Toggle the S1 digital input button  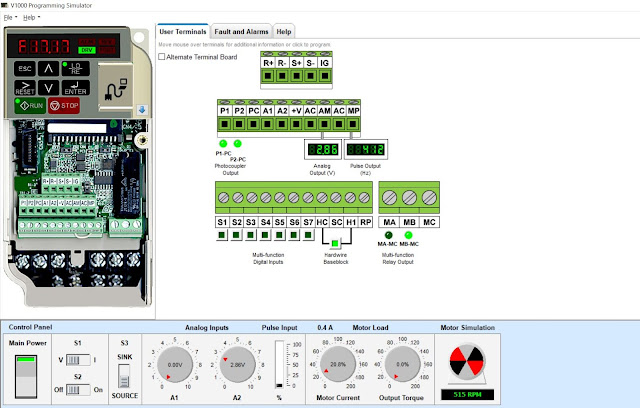pos(222,235)
